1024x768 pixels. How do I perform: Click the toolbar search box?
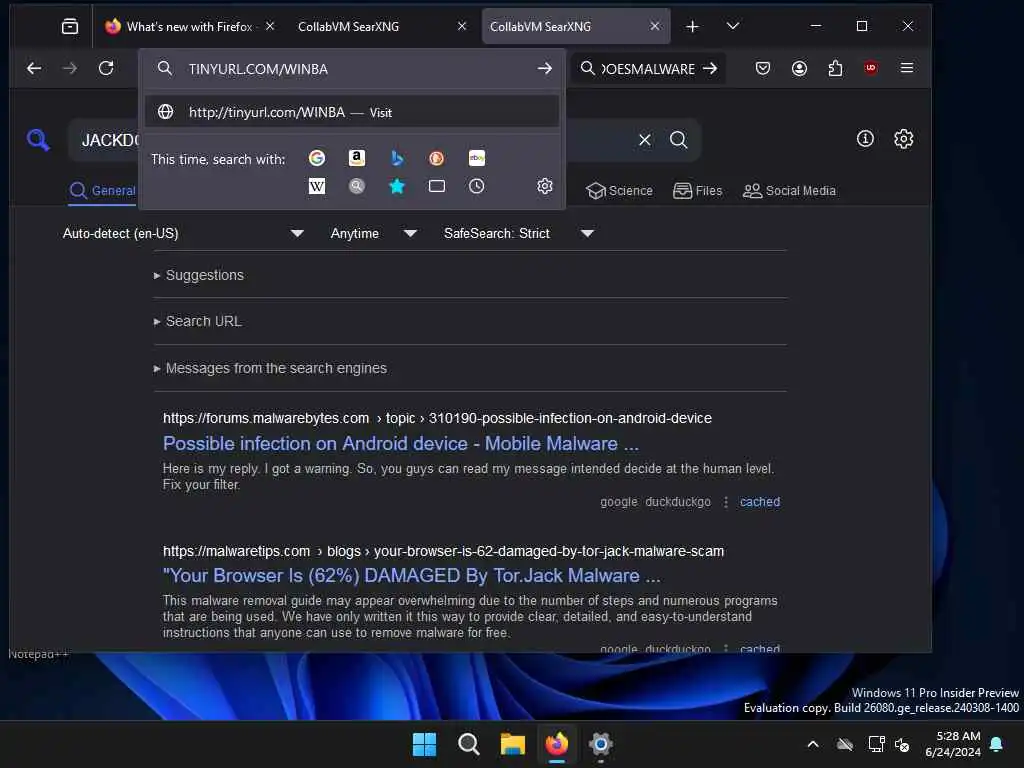click(647, 69)
